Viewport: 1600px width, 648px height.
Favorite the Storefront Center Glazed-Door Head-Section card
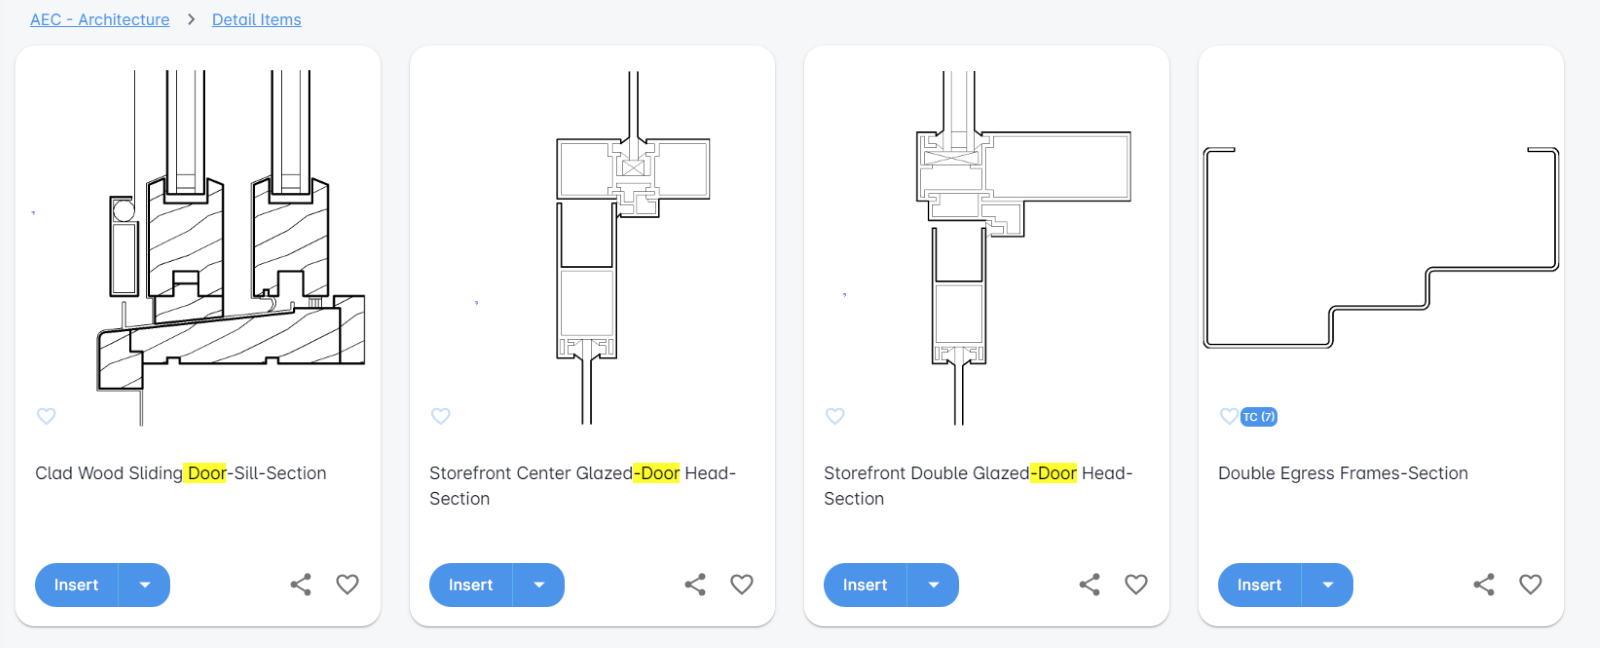742,585
